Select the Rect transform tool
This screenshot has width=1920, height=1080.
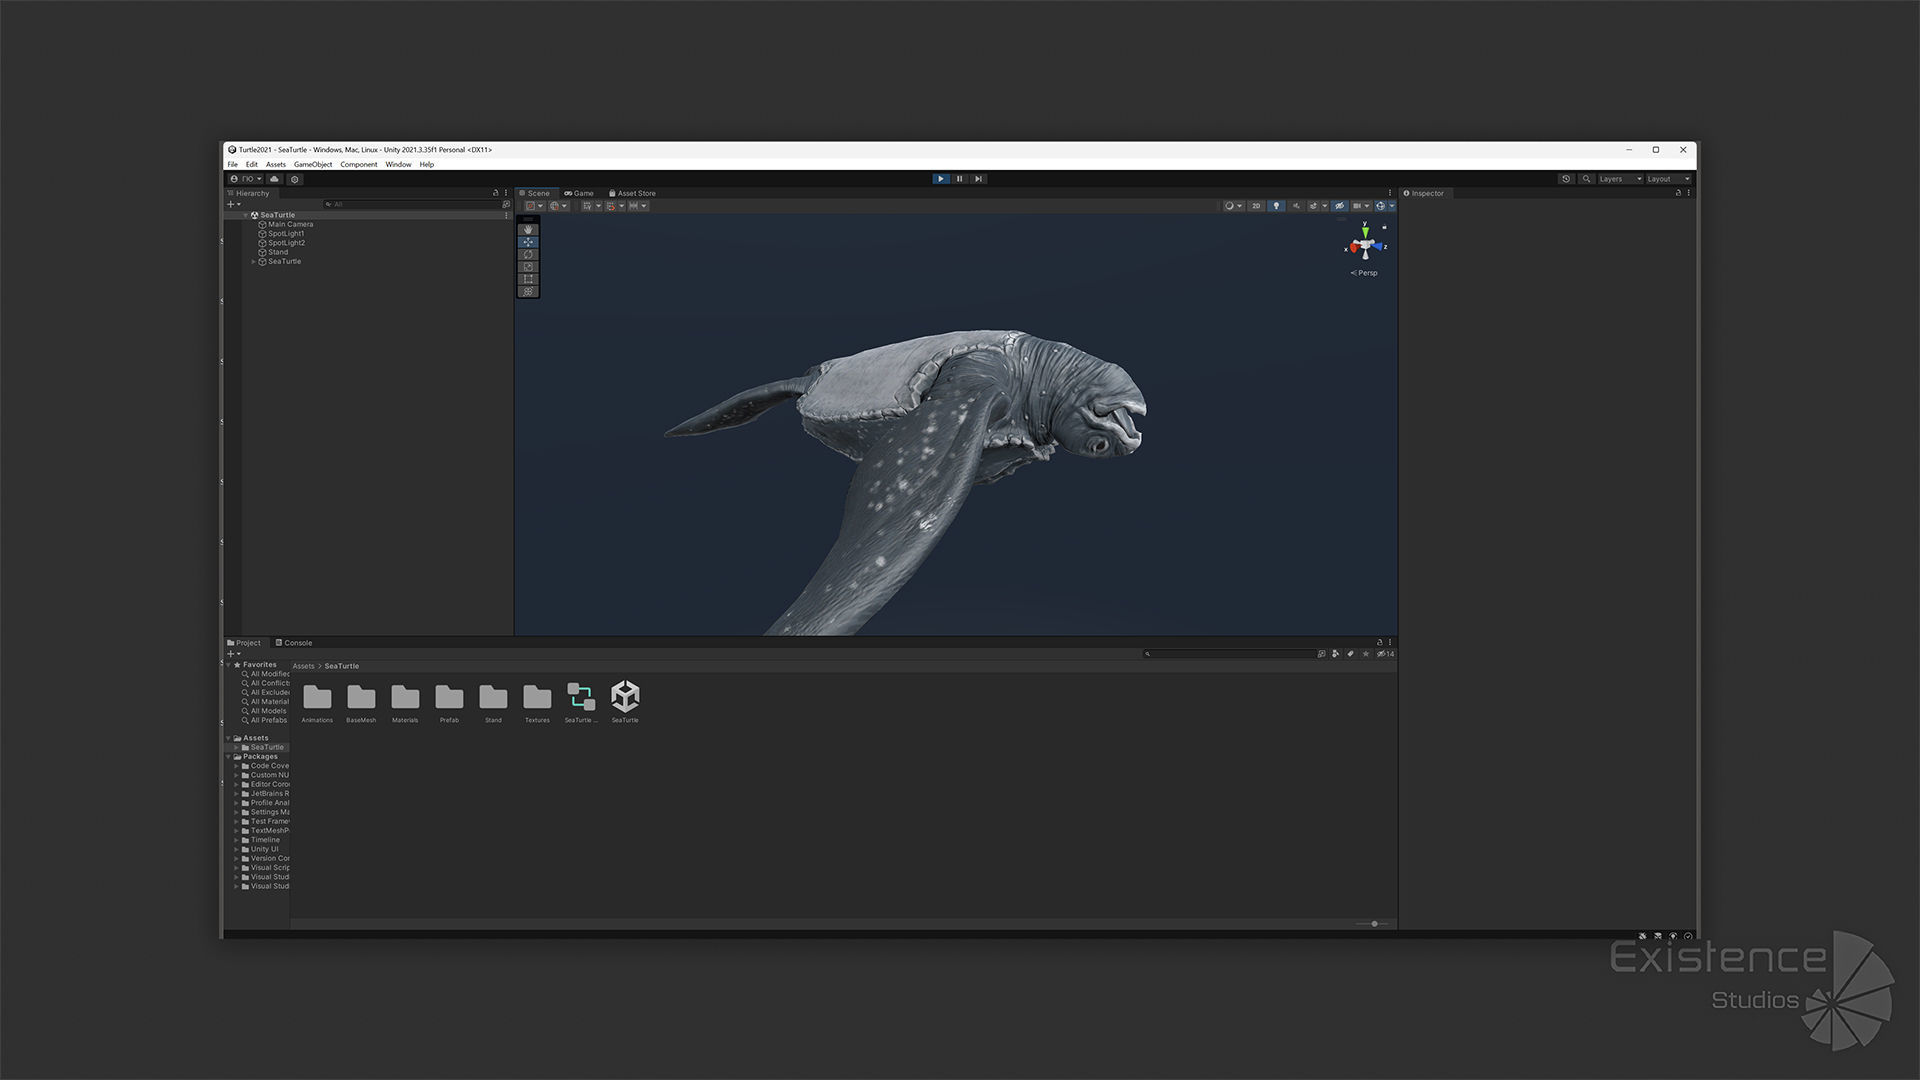(x=528, y=279)
